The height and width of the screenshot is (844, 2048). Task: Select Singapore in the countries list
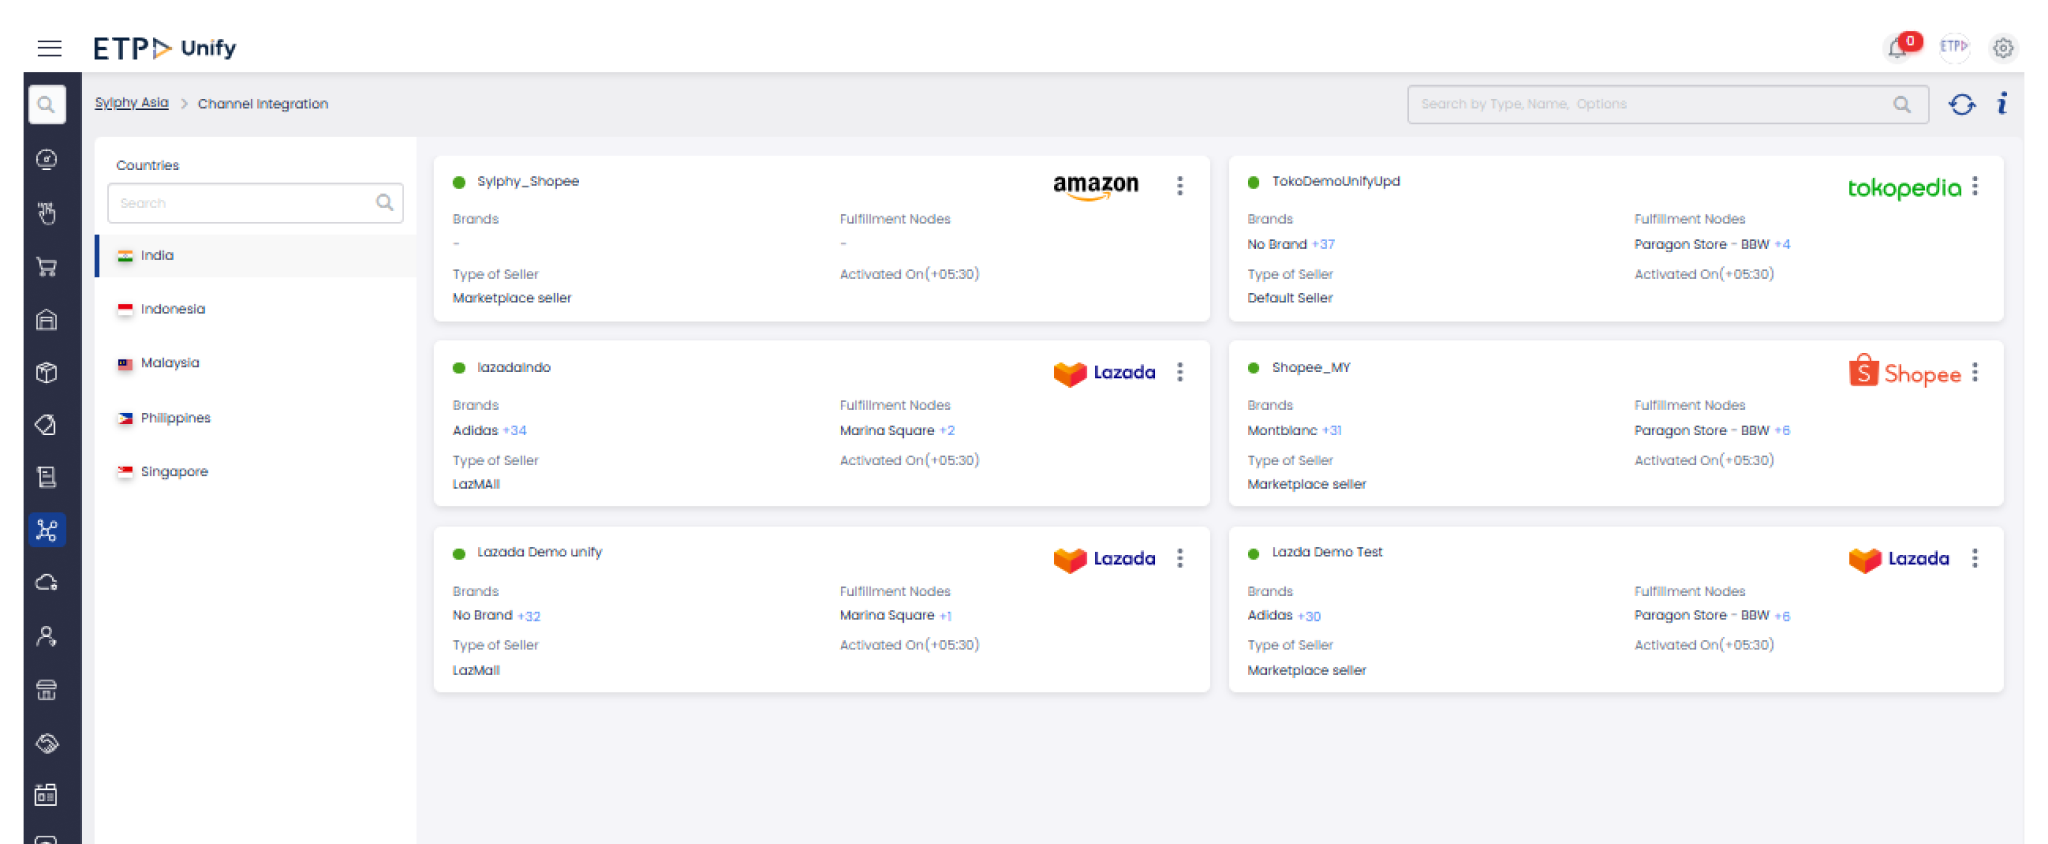point(256,471)
